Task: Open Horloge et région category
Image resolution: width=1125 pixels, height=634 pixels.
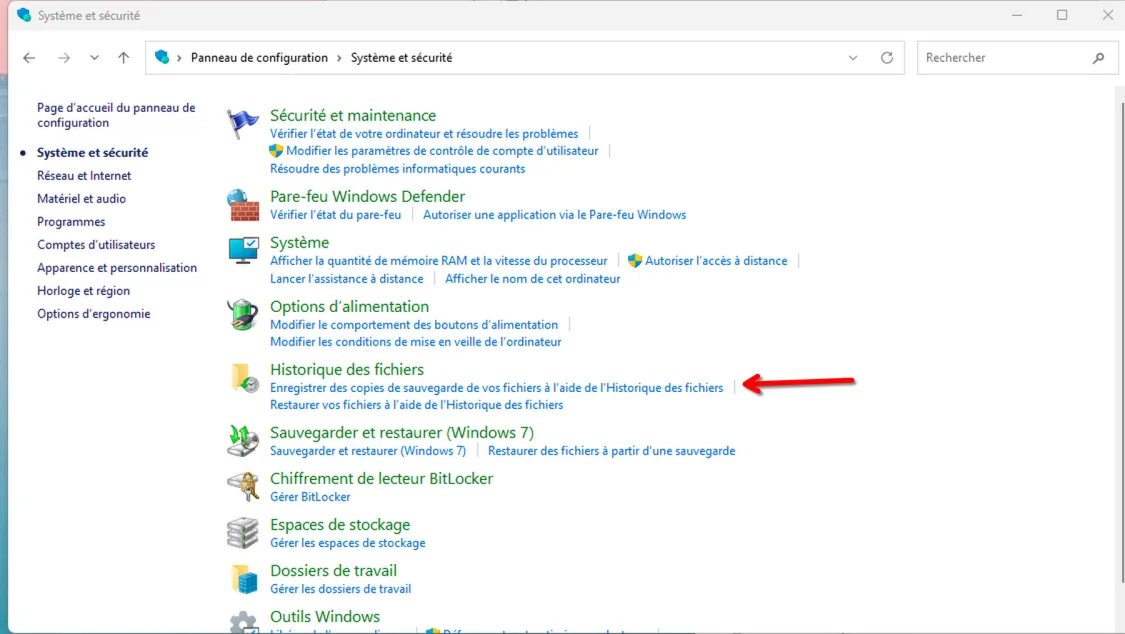Action: (83, 290)
